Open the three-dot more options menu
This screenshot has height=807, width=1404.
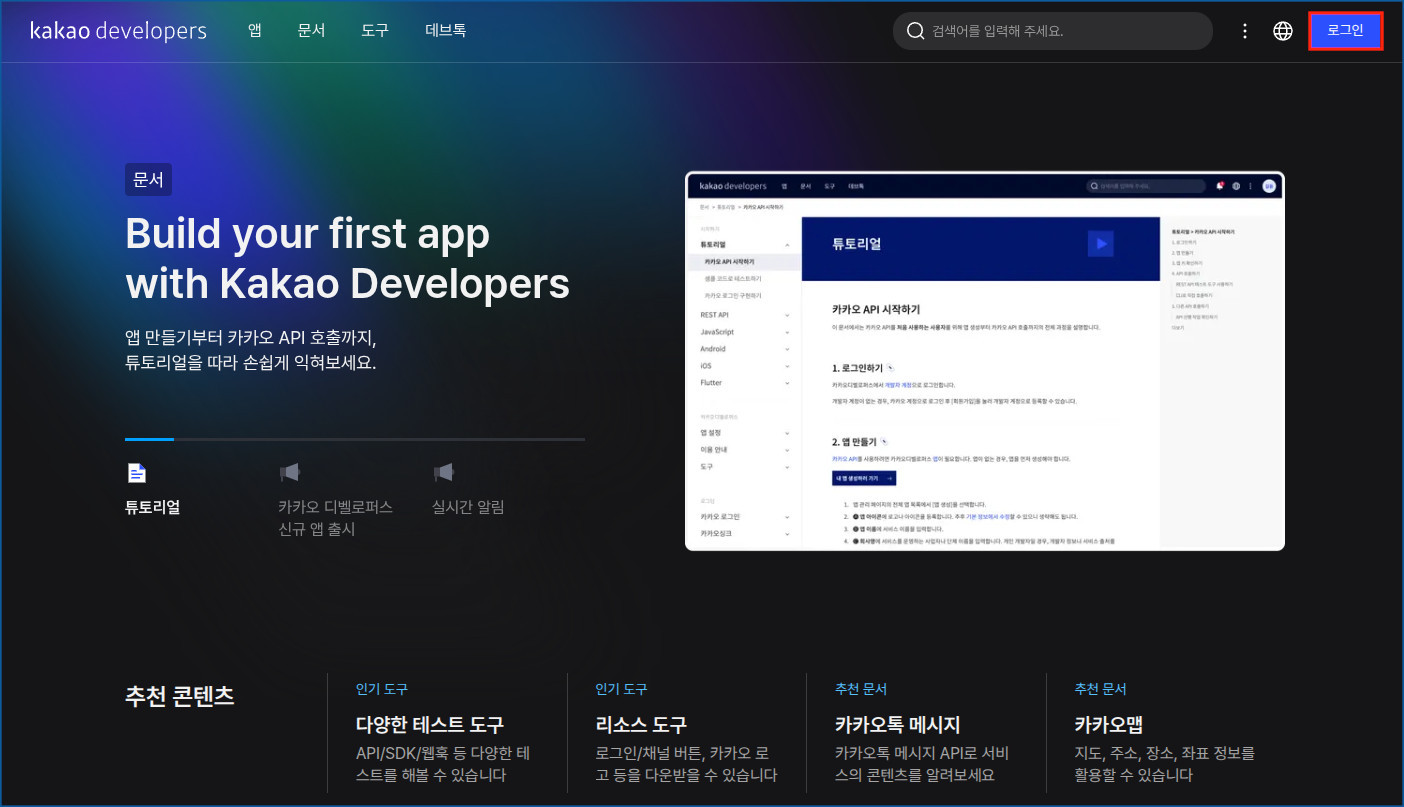(x=1245, y=31)
